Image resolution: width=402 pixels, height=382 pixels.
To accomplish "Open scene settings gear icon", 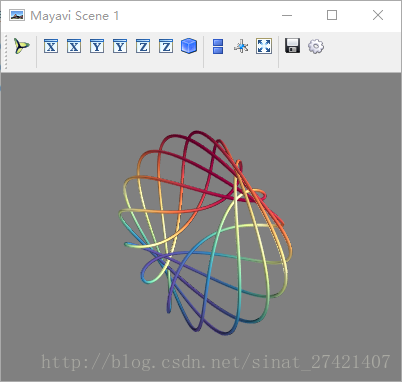I will [316, 46].
